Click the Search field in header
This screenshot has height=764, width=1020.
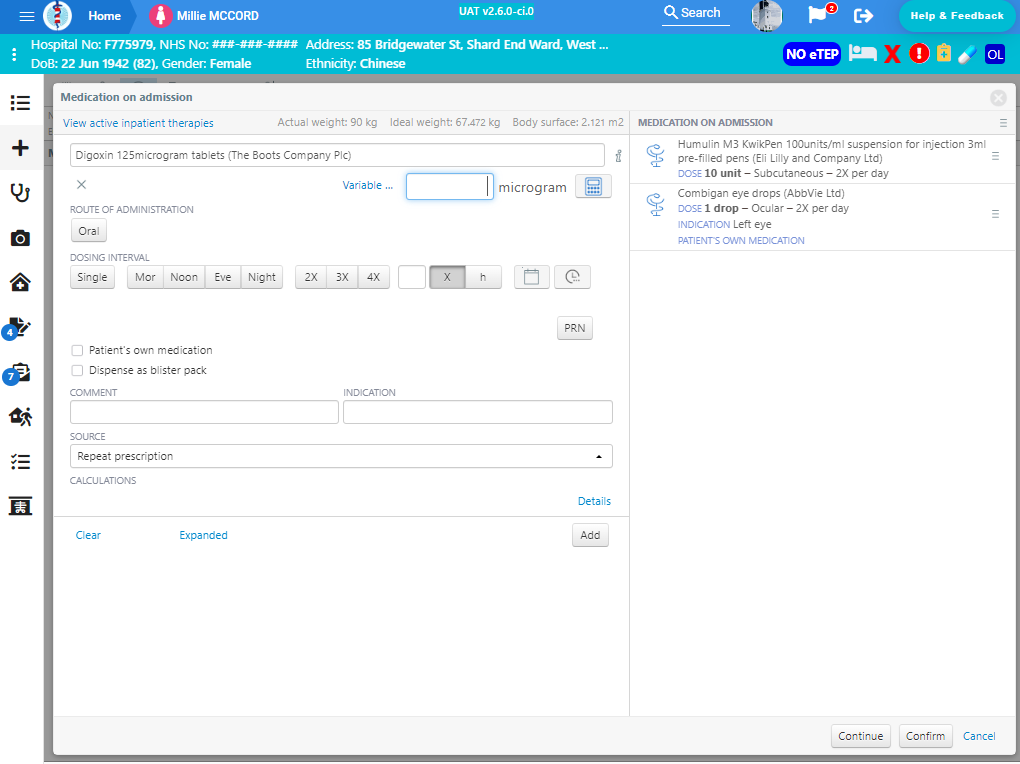click(x=695, y=13)
